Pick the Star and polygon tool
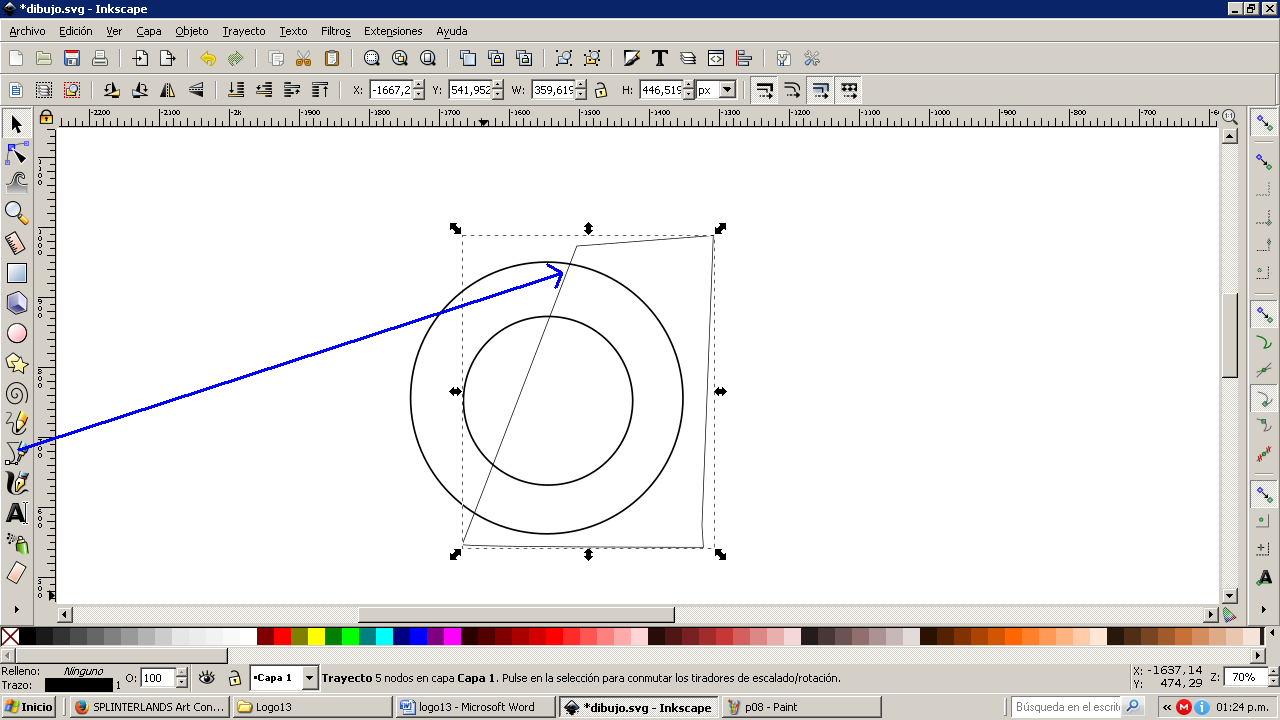 tap(17, 363)
